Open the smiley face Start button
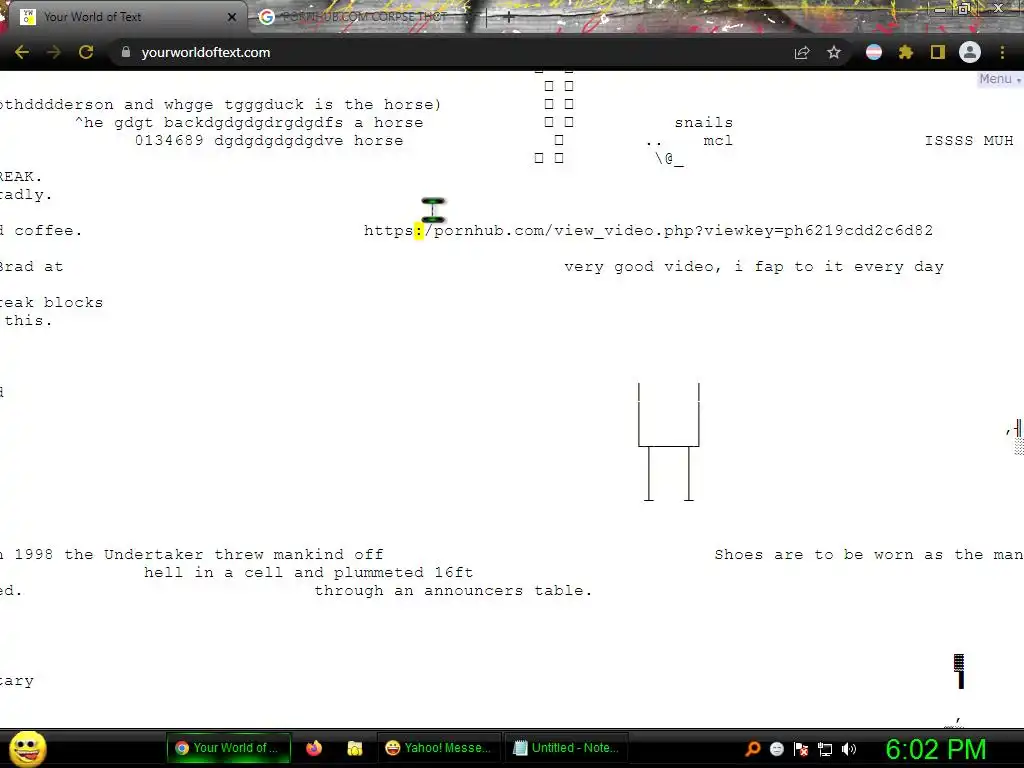The height and width of the screenshot is (768, 1024). coord(27,748)
